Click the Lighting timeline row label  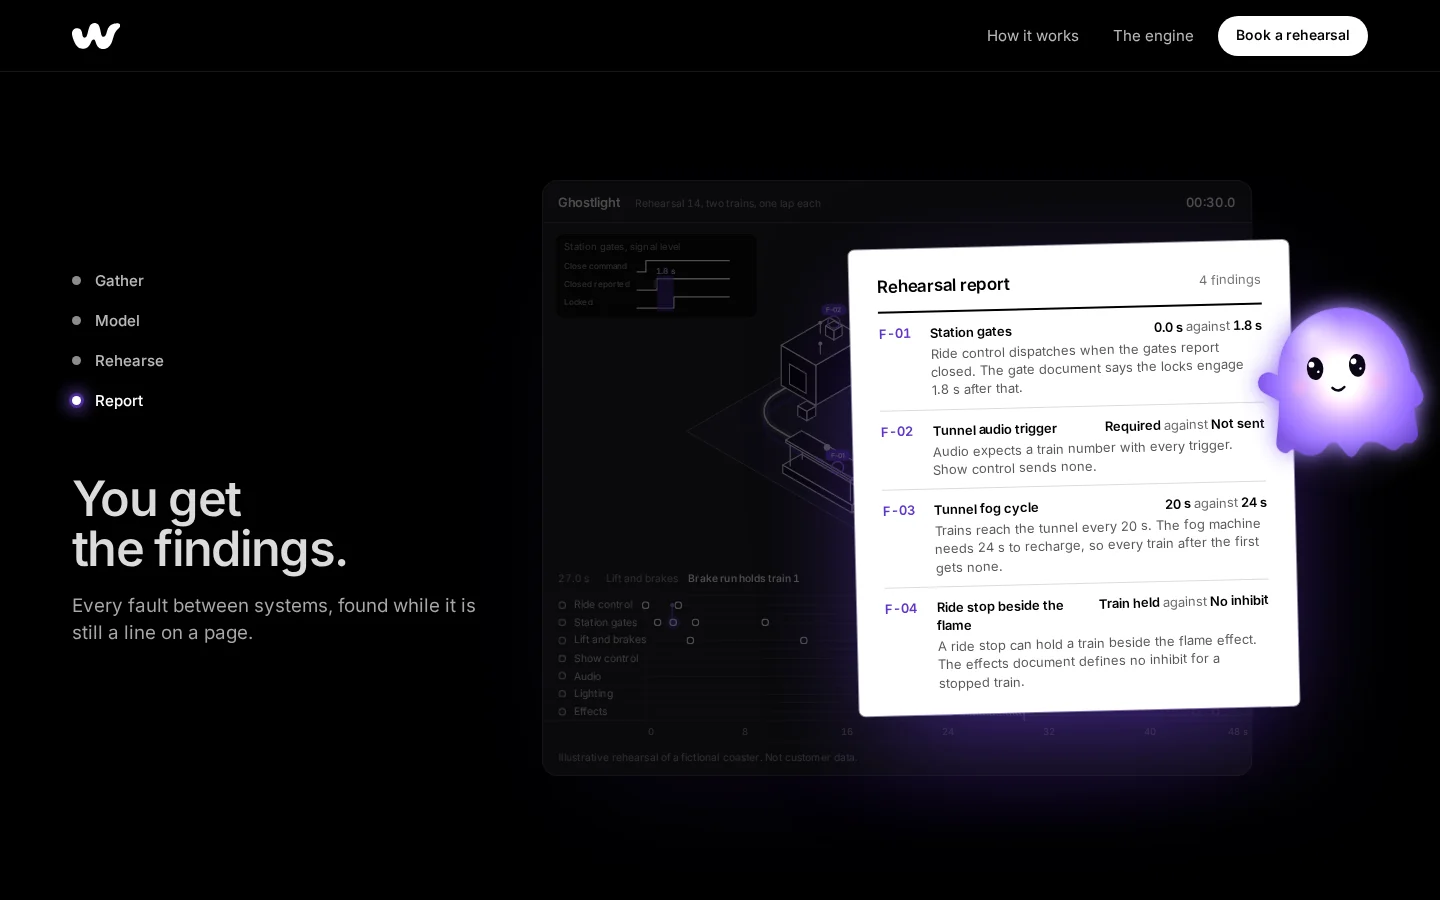pyautogui.click(x=593, y=694)
